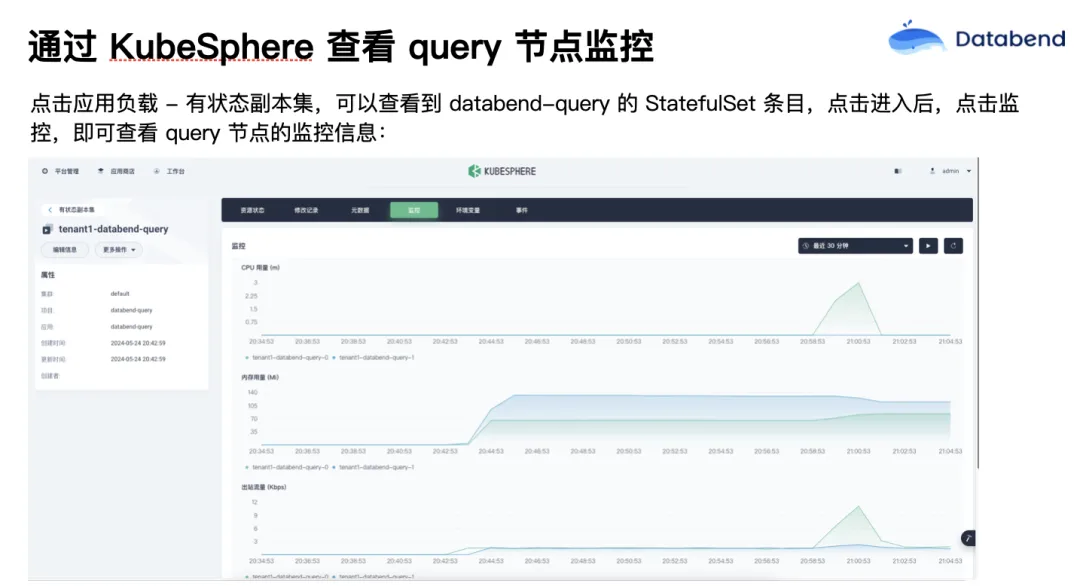Click the workbench icon in header
Image resolution: width=1080 pixels, height=586 pixels.
click(157, 171)
